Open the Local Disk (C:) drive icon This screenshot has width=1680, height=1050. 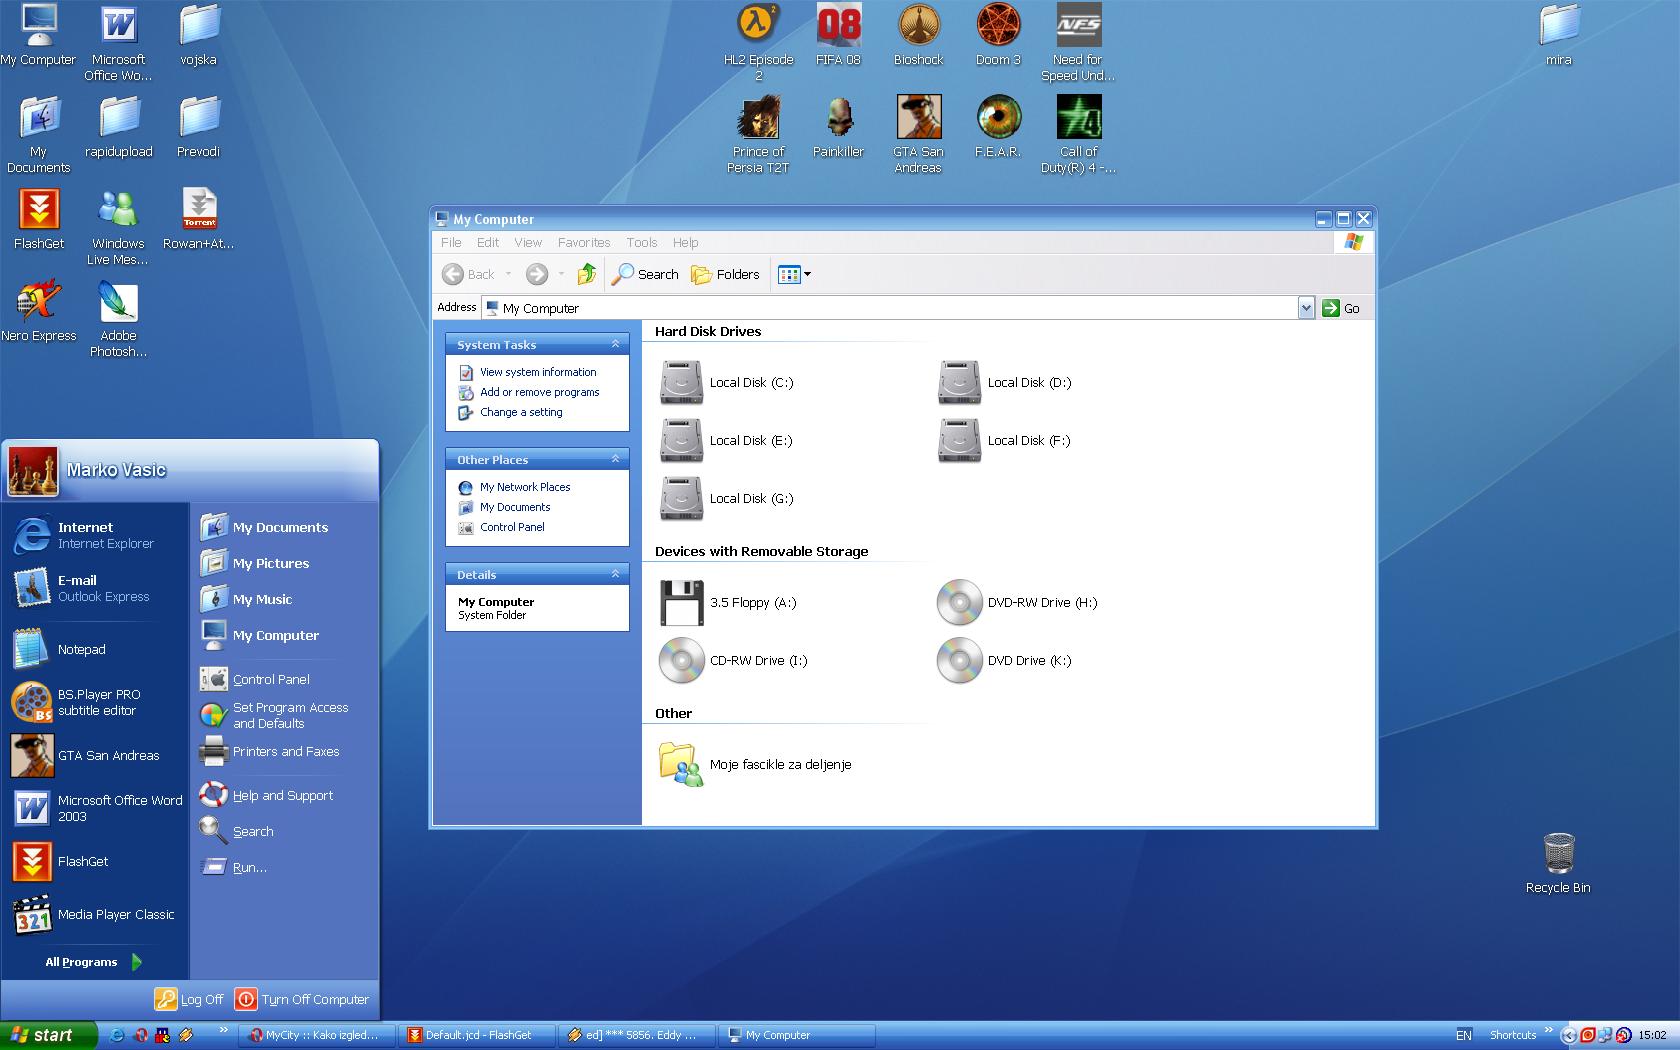pos(682,382)
